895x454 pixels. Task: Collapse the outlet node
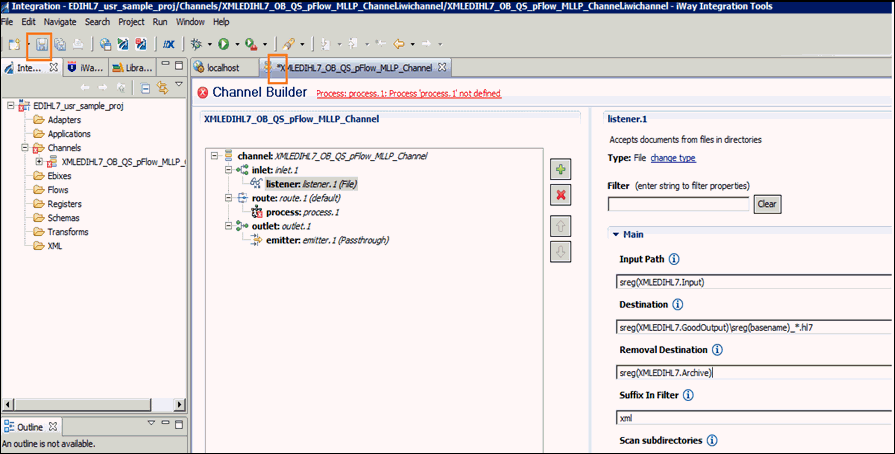(x=228, y=226)
